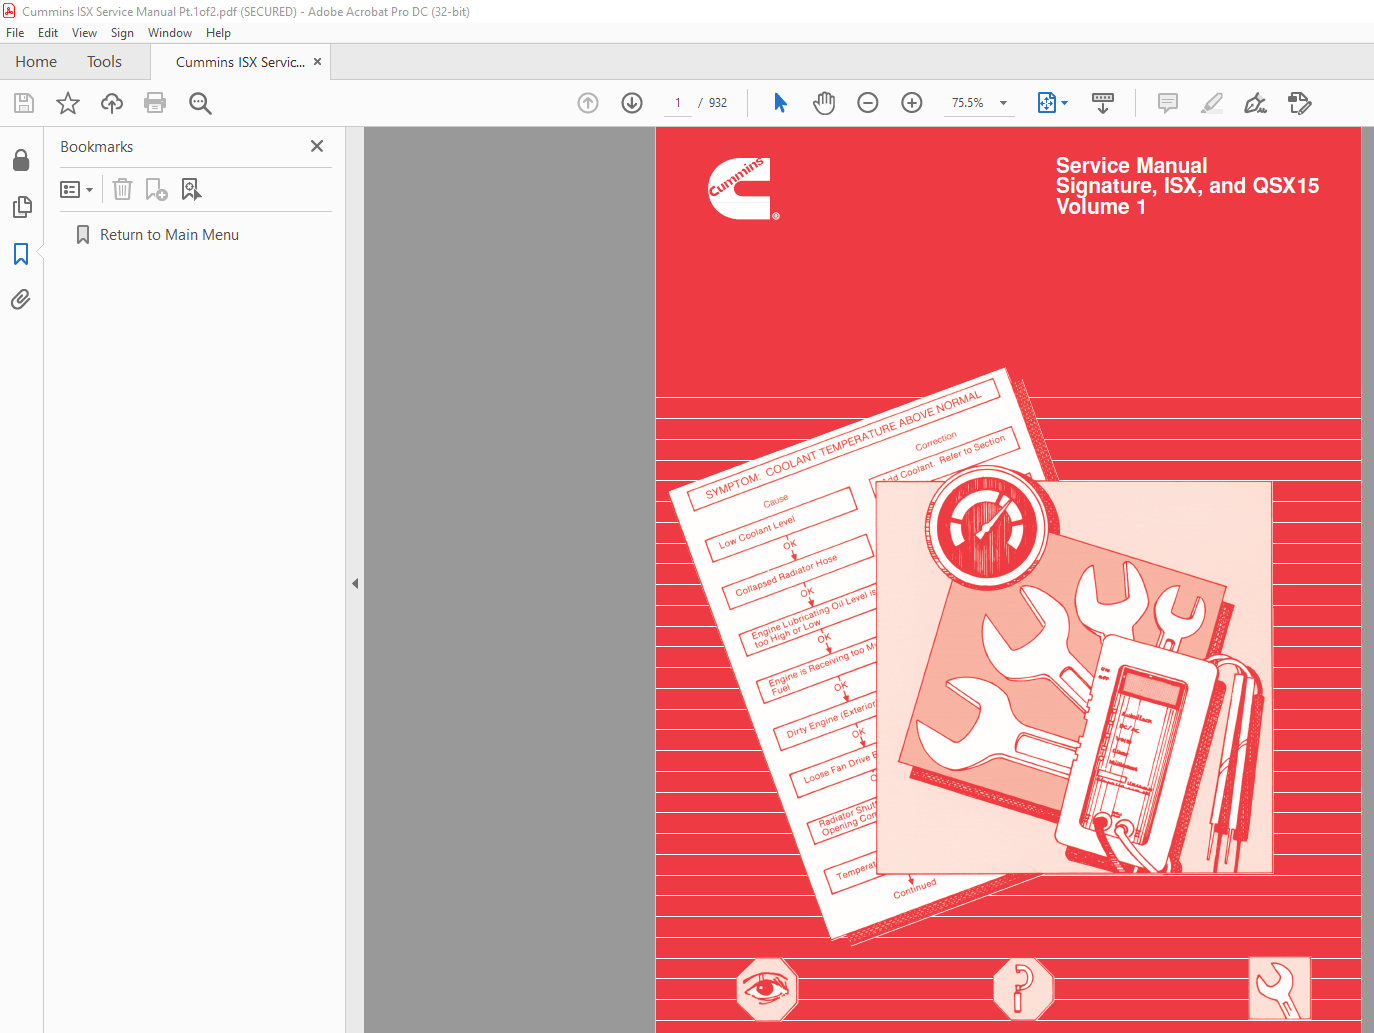Click the stamp icon at toolbar end
The height and width of the screenshot is (1033, 1374).
click(x=1300, y=103)
